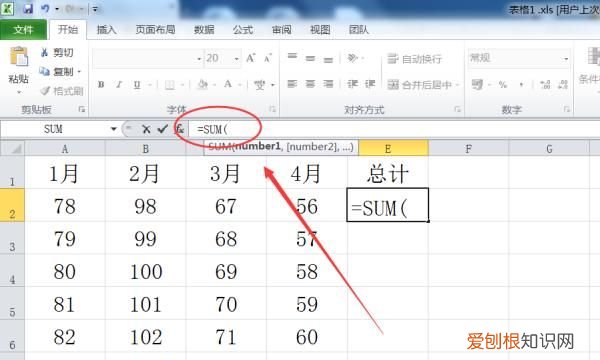Screen dimensions: 600x360
Task: Click the comma style icon
Action: [521, 85]
